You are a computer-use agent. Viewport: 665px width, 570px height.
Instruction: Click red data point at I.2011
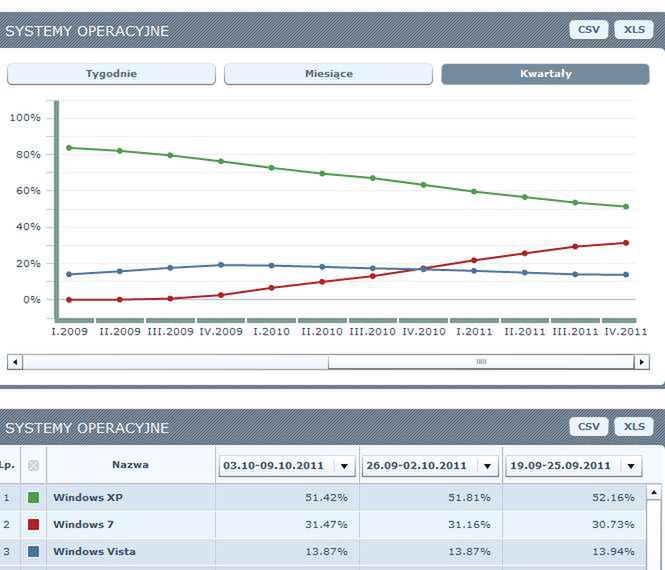[474, 260]
